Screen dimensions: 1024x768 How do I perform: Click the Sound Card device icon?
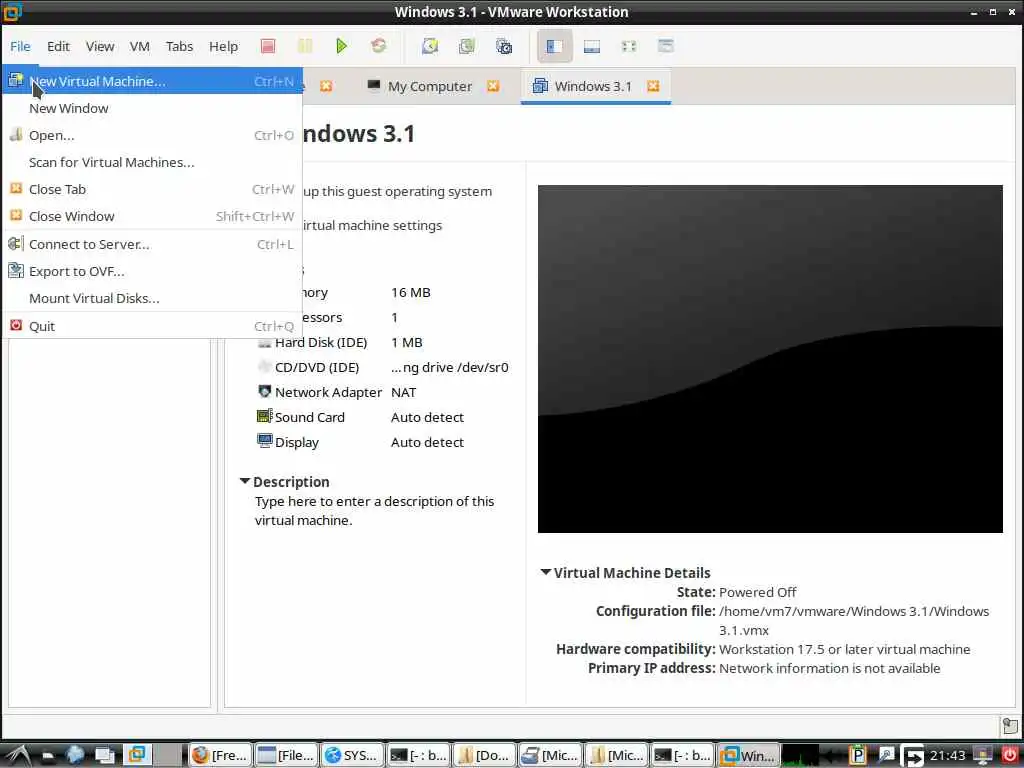pyautogui.click(x=264, y=417)
